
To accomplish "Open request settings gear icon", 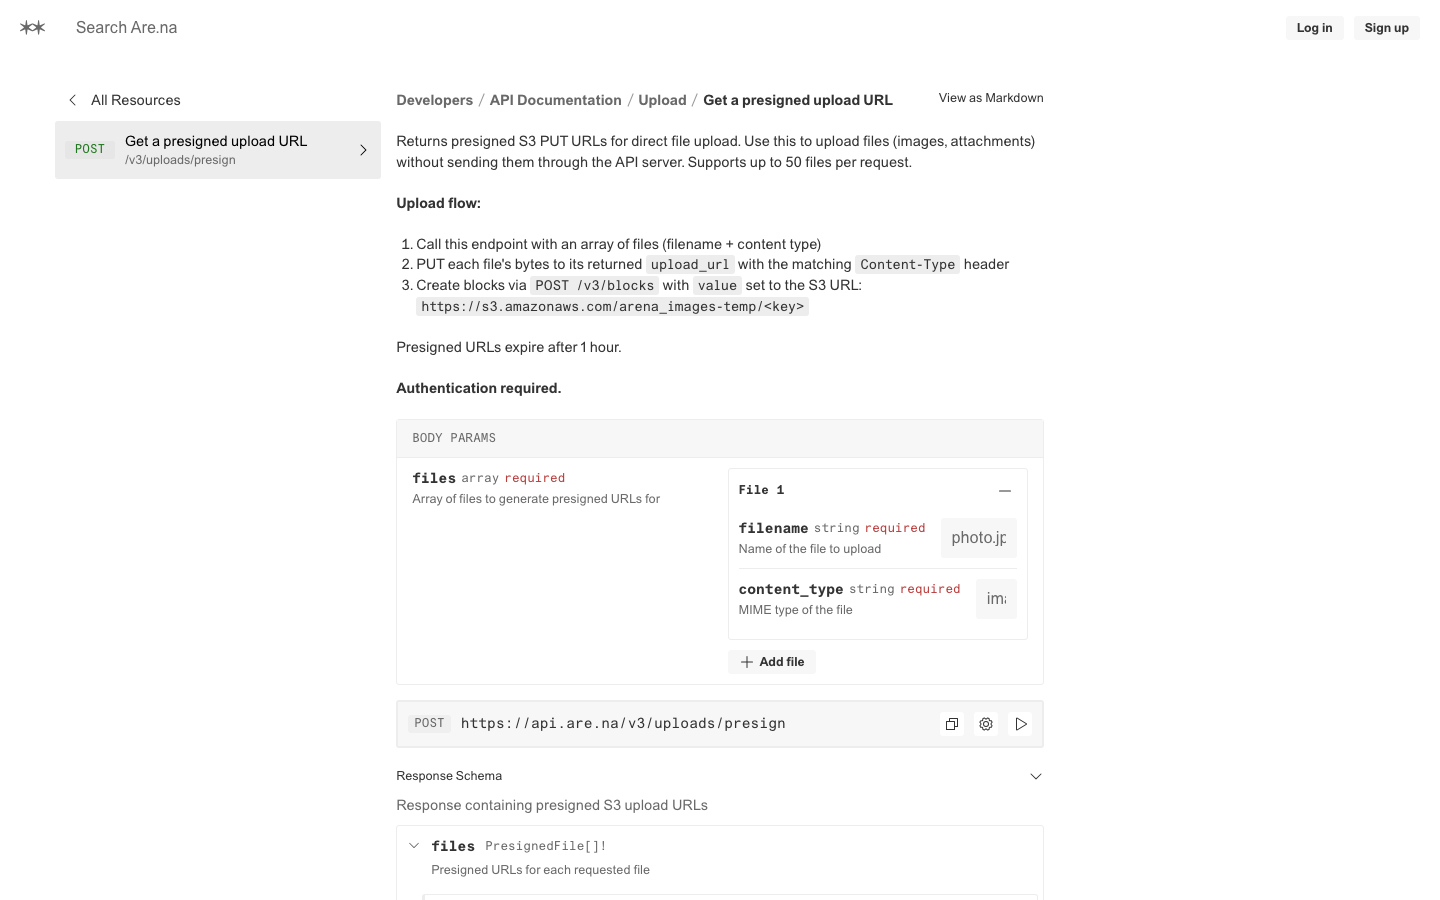I will 986,724.
